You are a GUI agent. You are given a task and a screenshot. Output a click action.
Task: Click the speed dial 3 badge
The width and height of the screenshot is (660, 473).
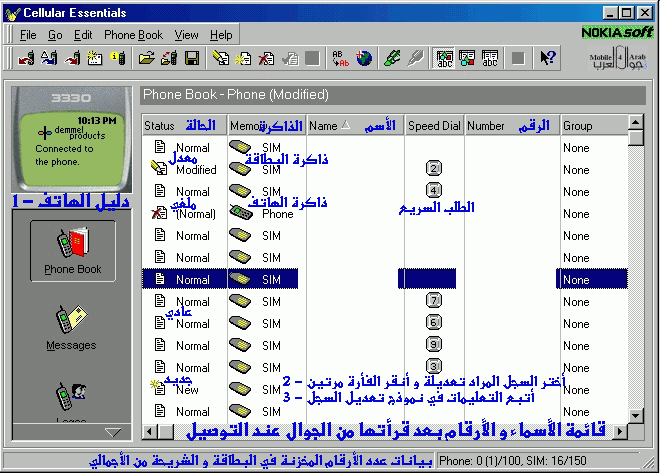point(434,366)
